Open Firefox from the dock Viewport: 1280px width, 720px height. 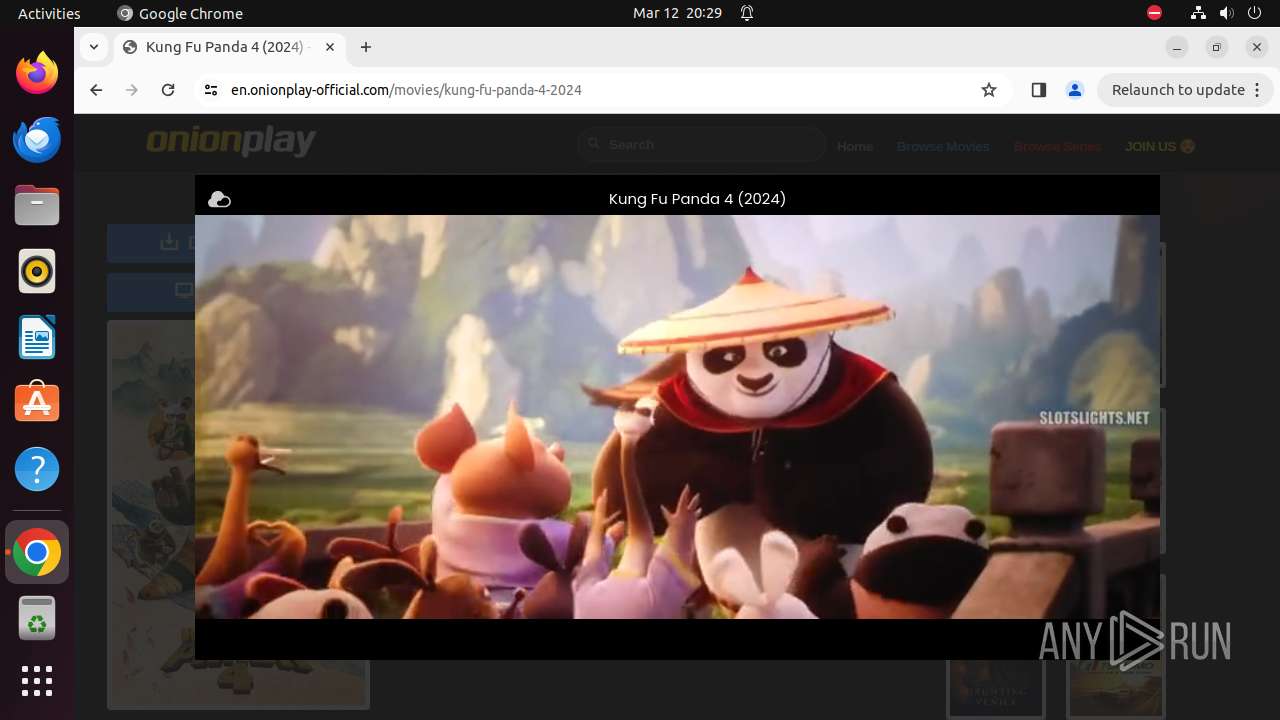[37, 73]
